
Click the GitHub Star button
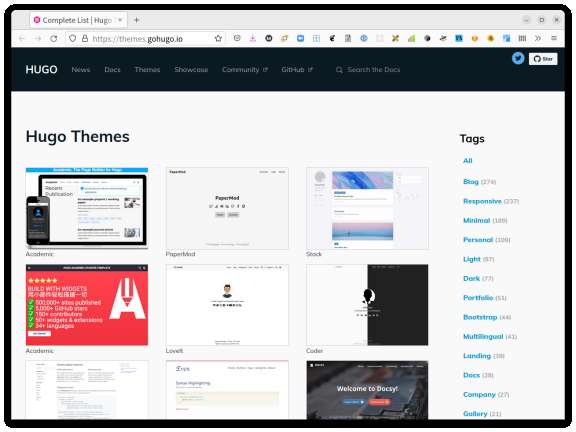coord(543,59)
